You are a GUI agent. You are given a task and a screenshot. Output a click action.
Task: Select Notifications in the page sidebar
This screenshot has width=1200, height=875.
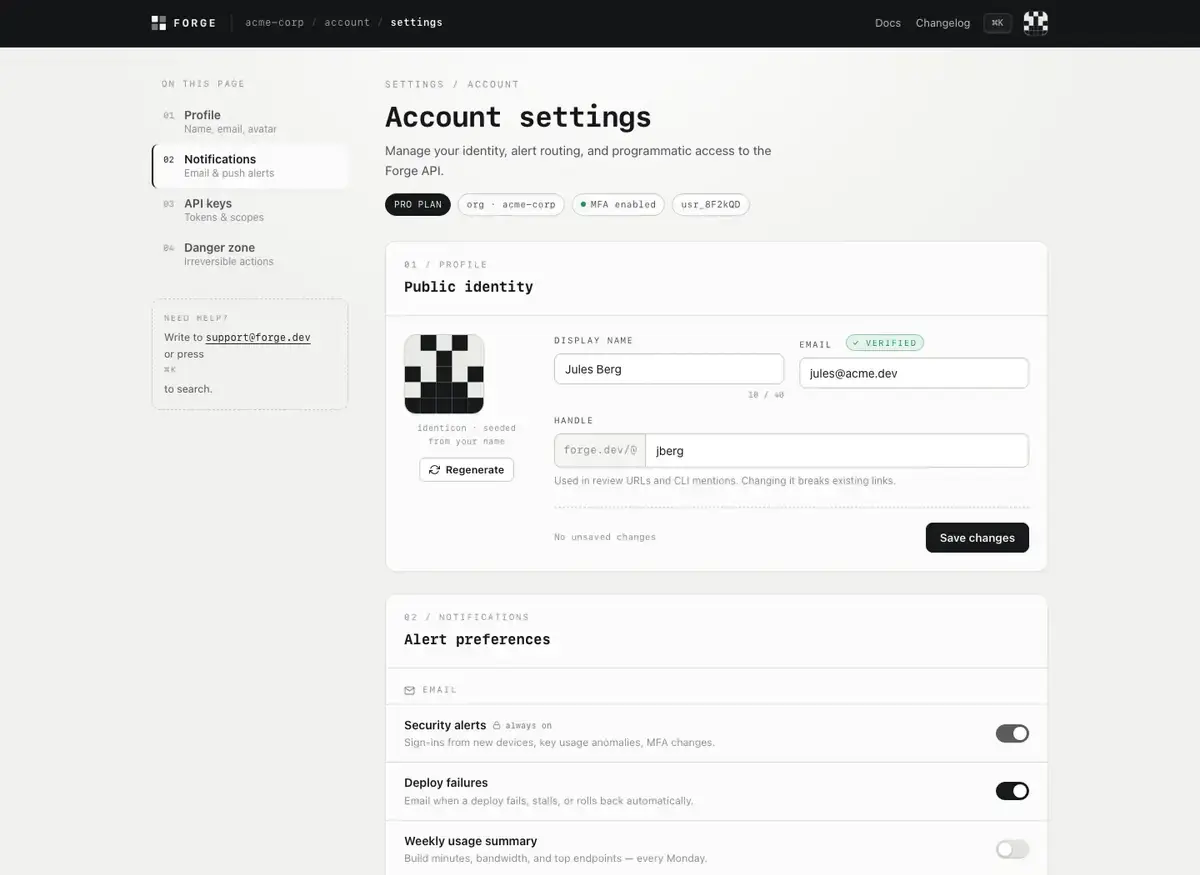[x=250, y=166]
